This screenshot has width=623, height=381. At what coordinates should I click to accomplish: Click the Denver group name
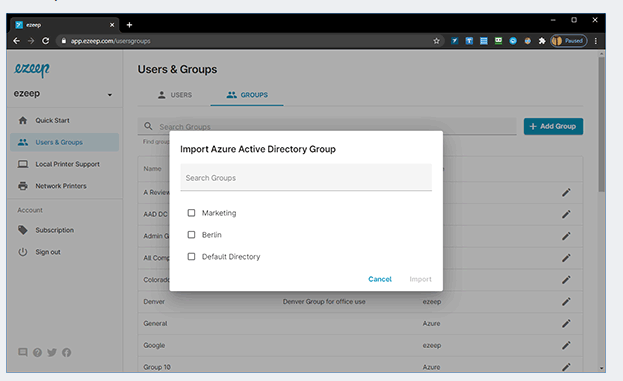click(x=154, y=302)
